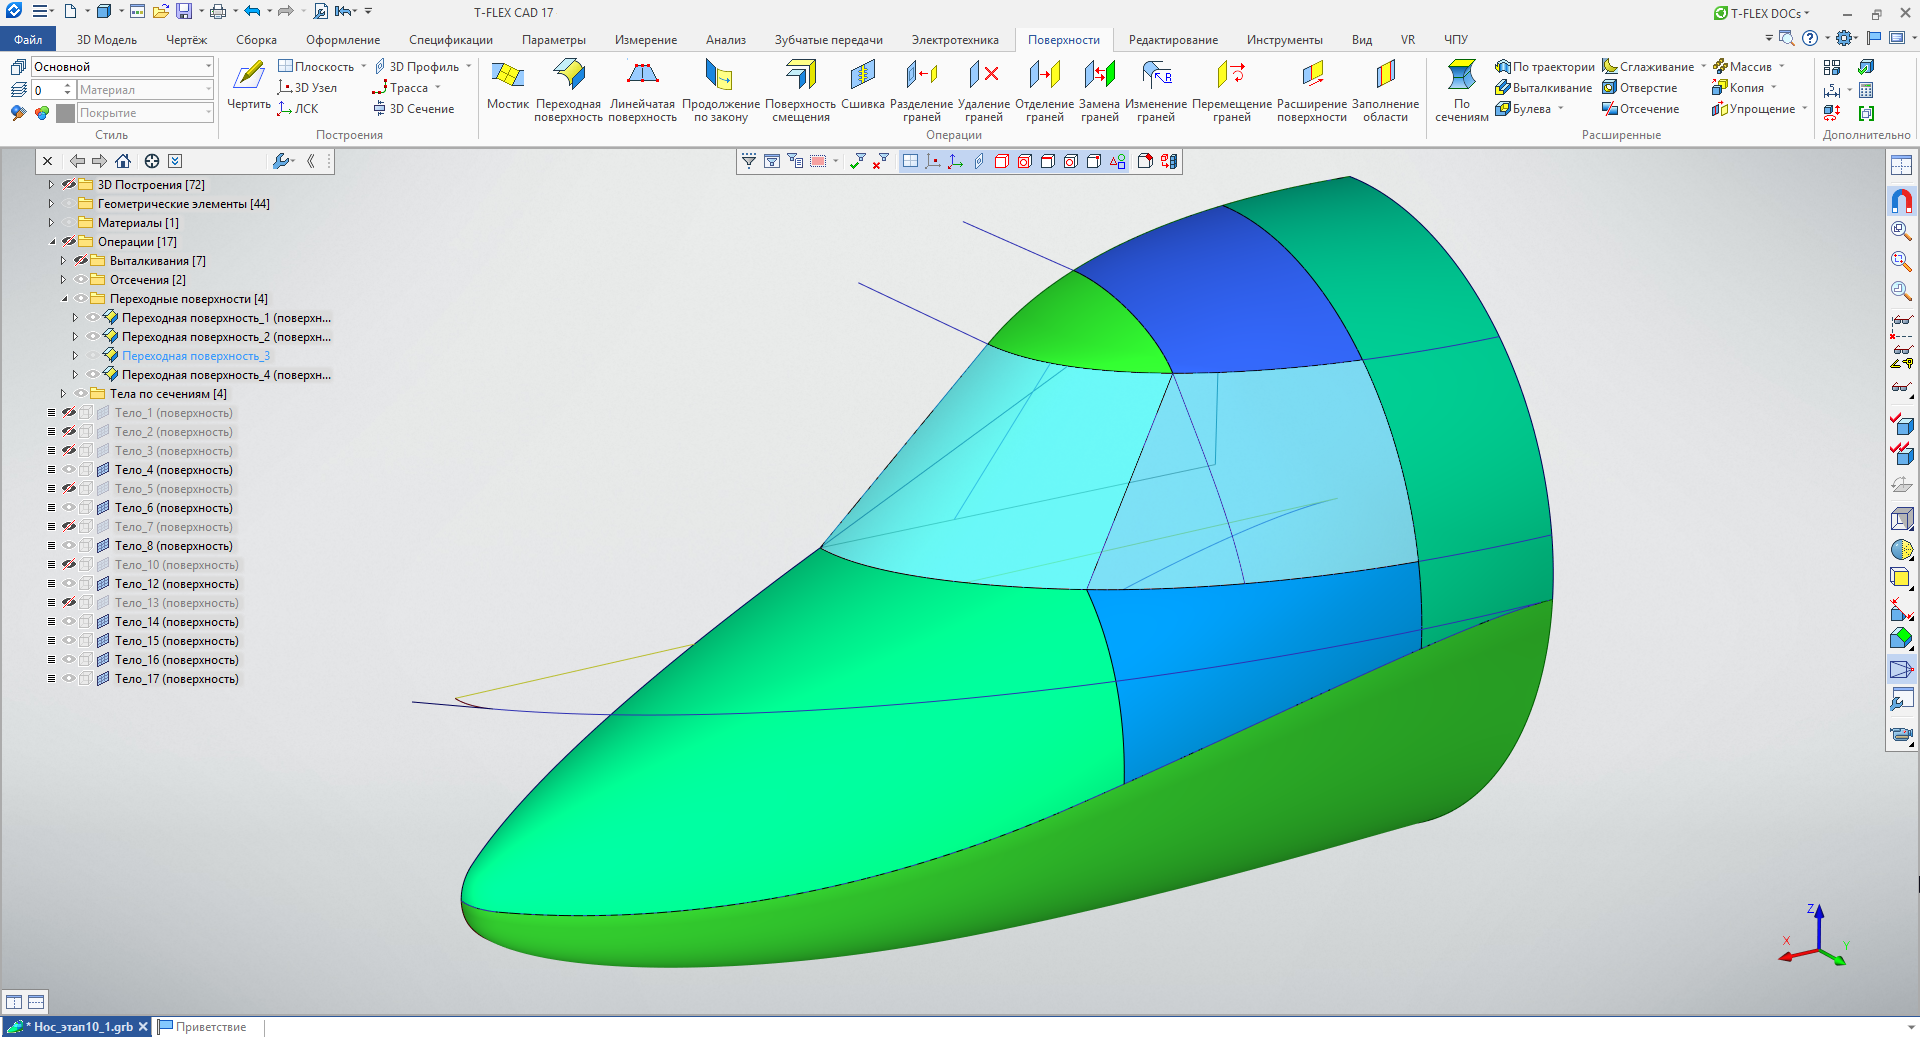
Task: Activate the Отделение граней tool
Action: click(1044, 90)
